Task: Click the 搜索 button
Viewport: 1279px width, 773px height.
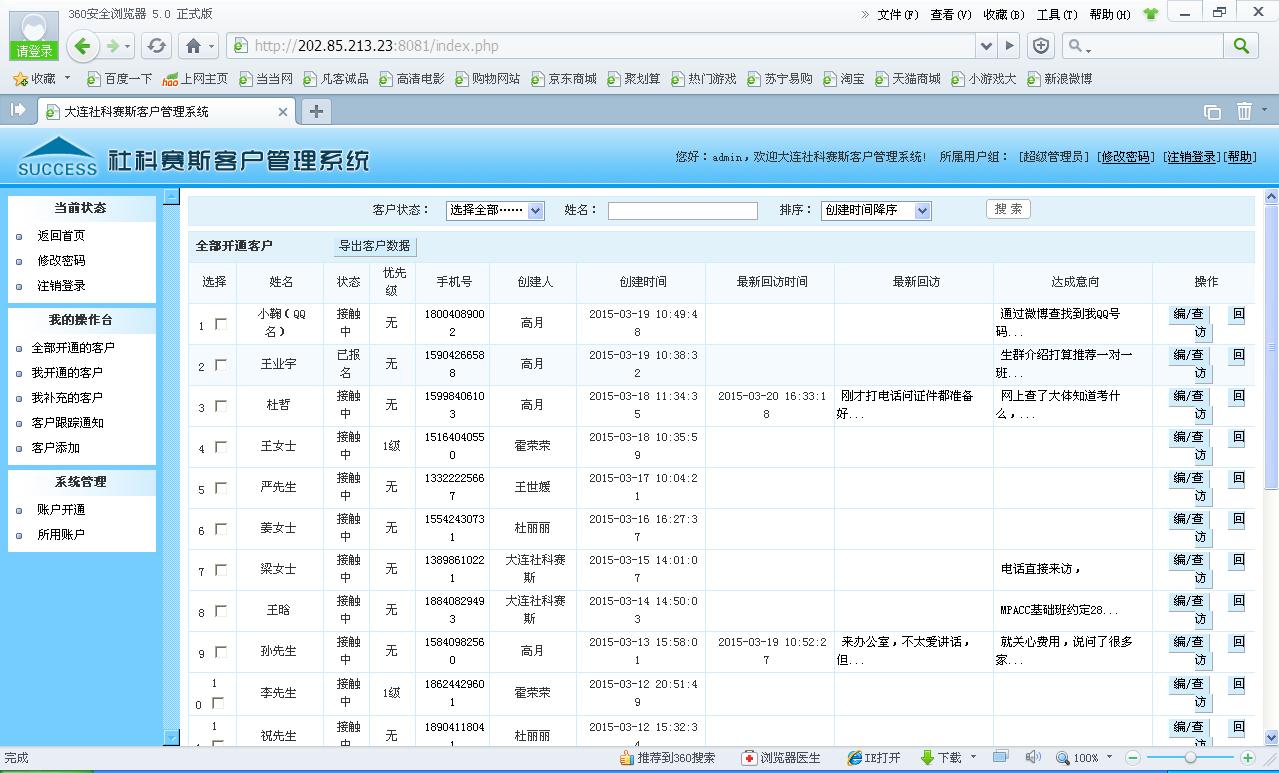Action: click(1008, 209)
